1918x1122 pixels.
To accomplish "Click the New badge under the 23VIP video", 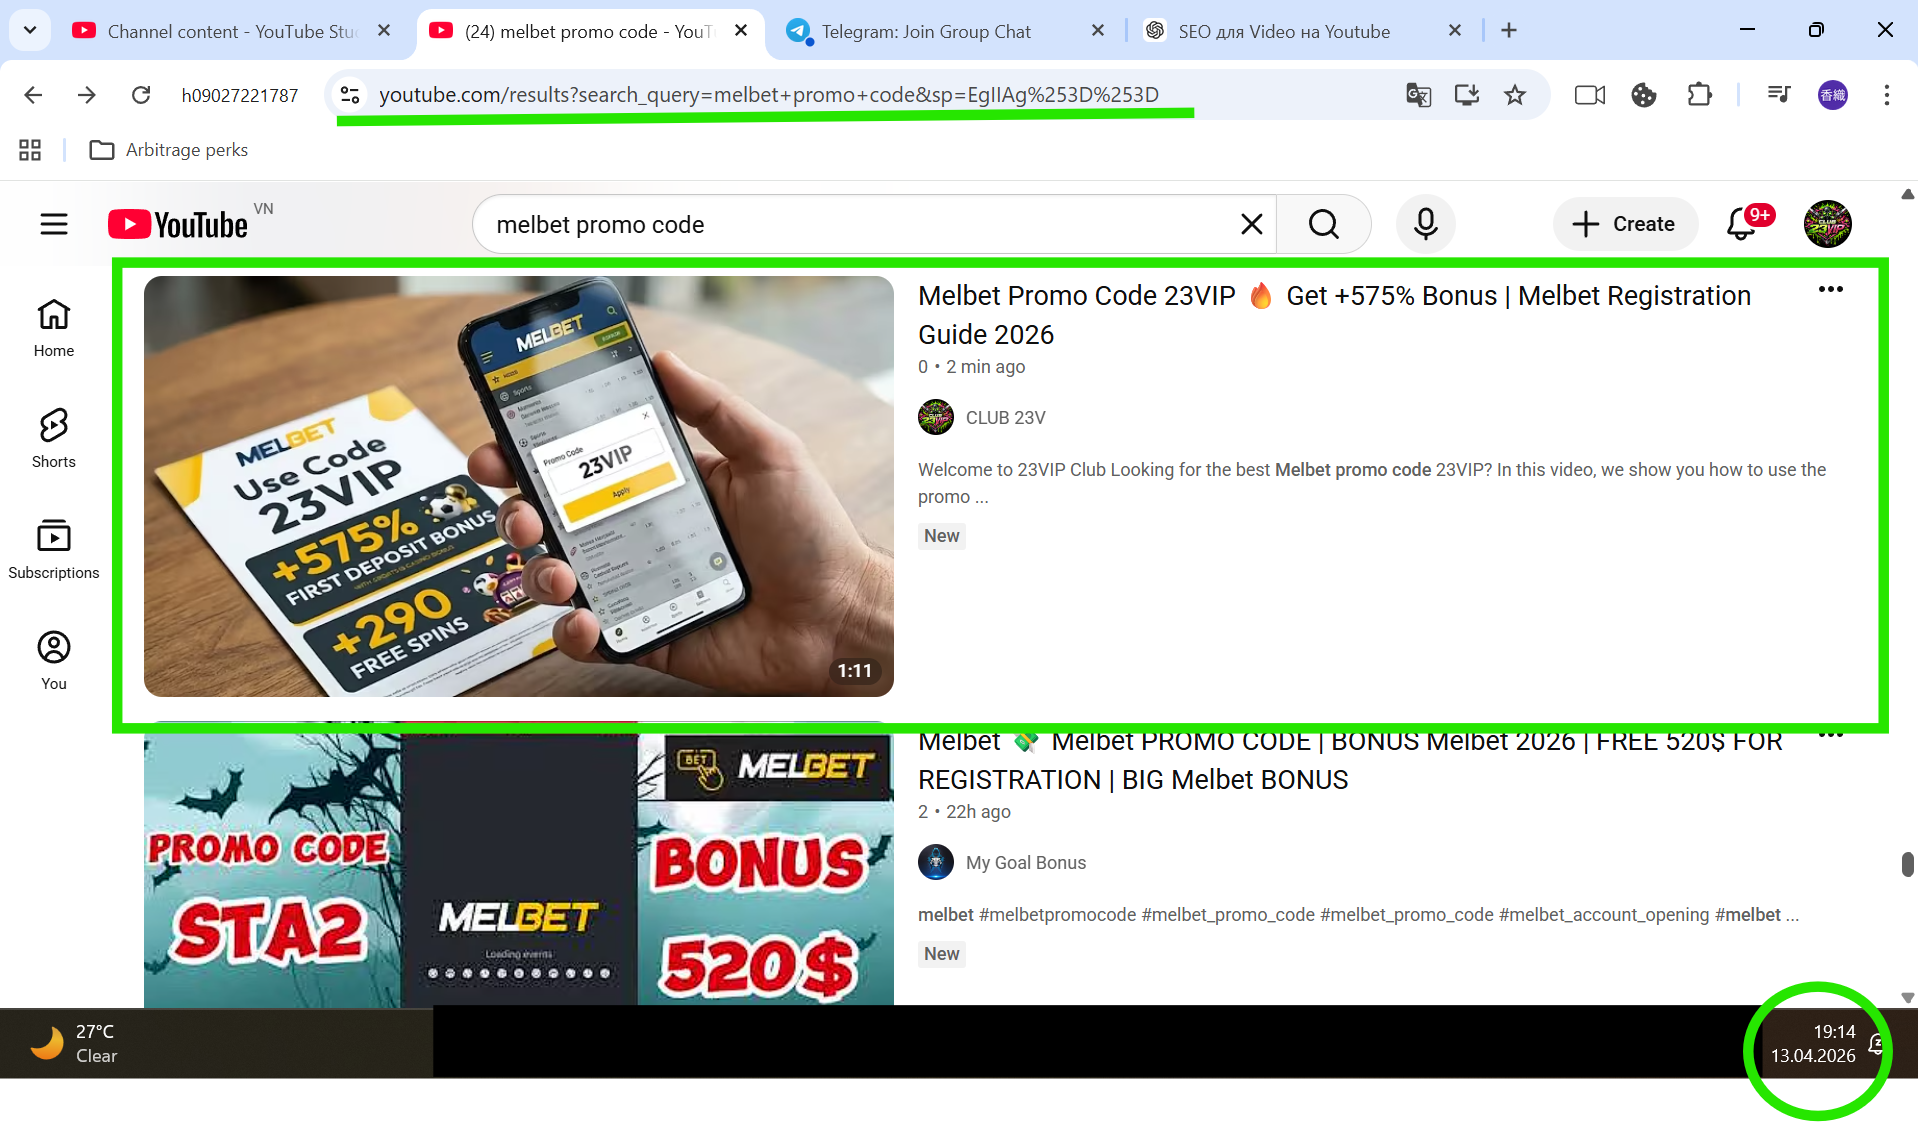I will click(942, 536).
